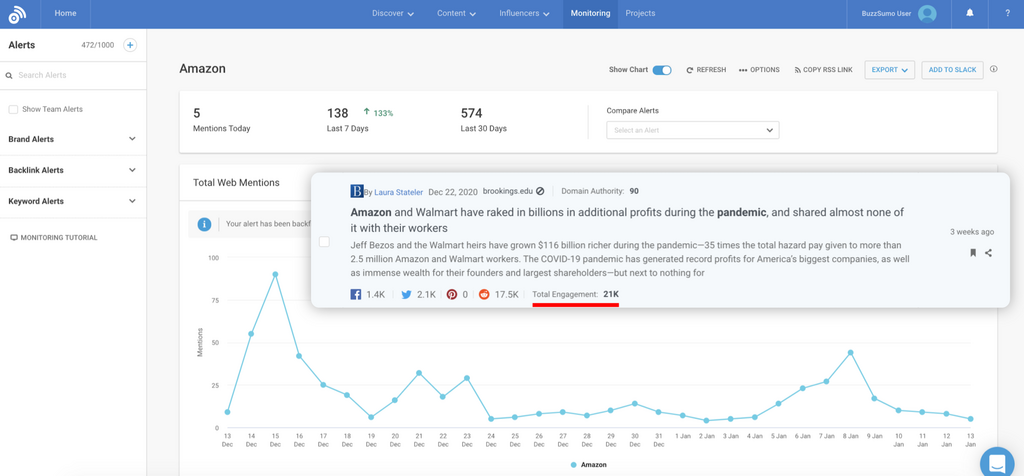Click the 15 Dec peak data point
Screen dimensions: 1024x476
(x=275, y=274)
